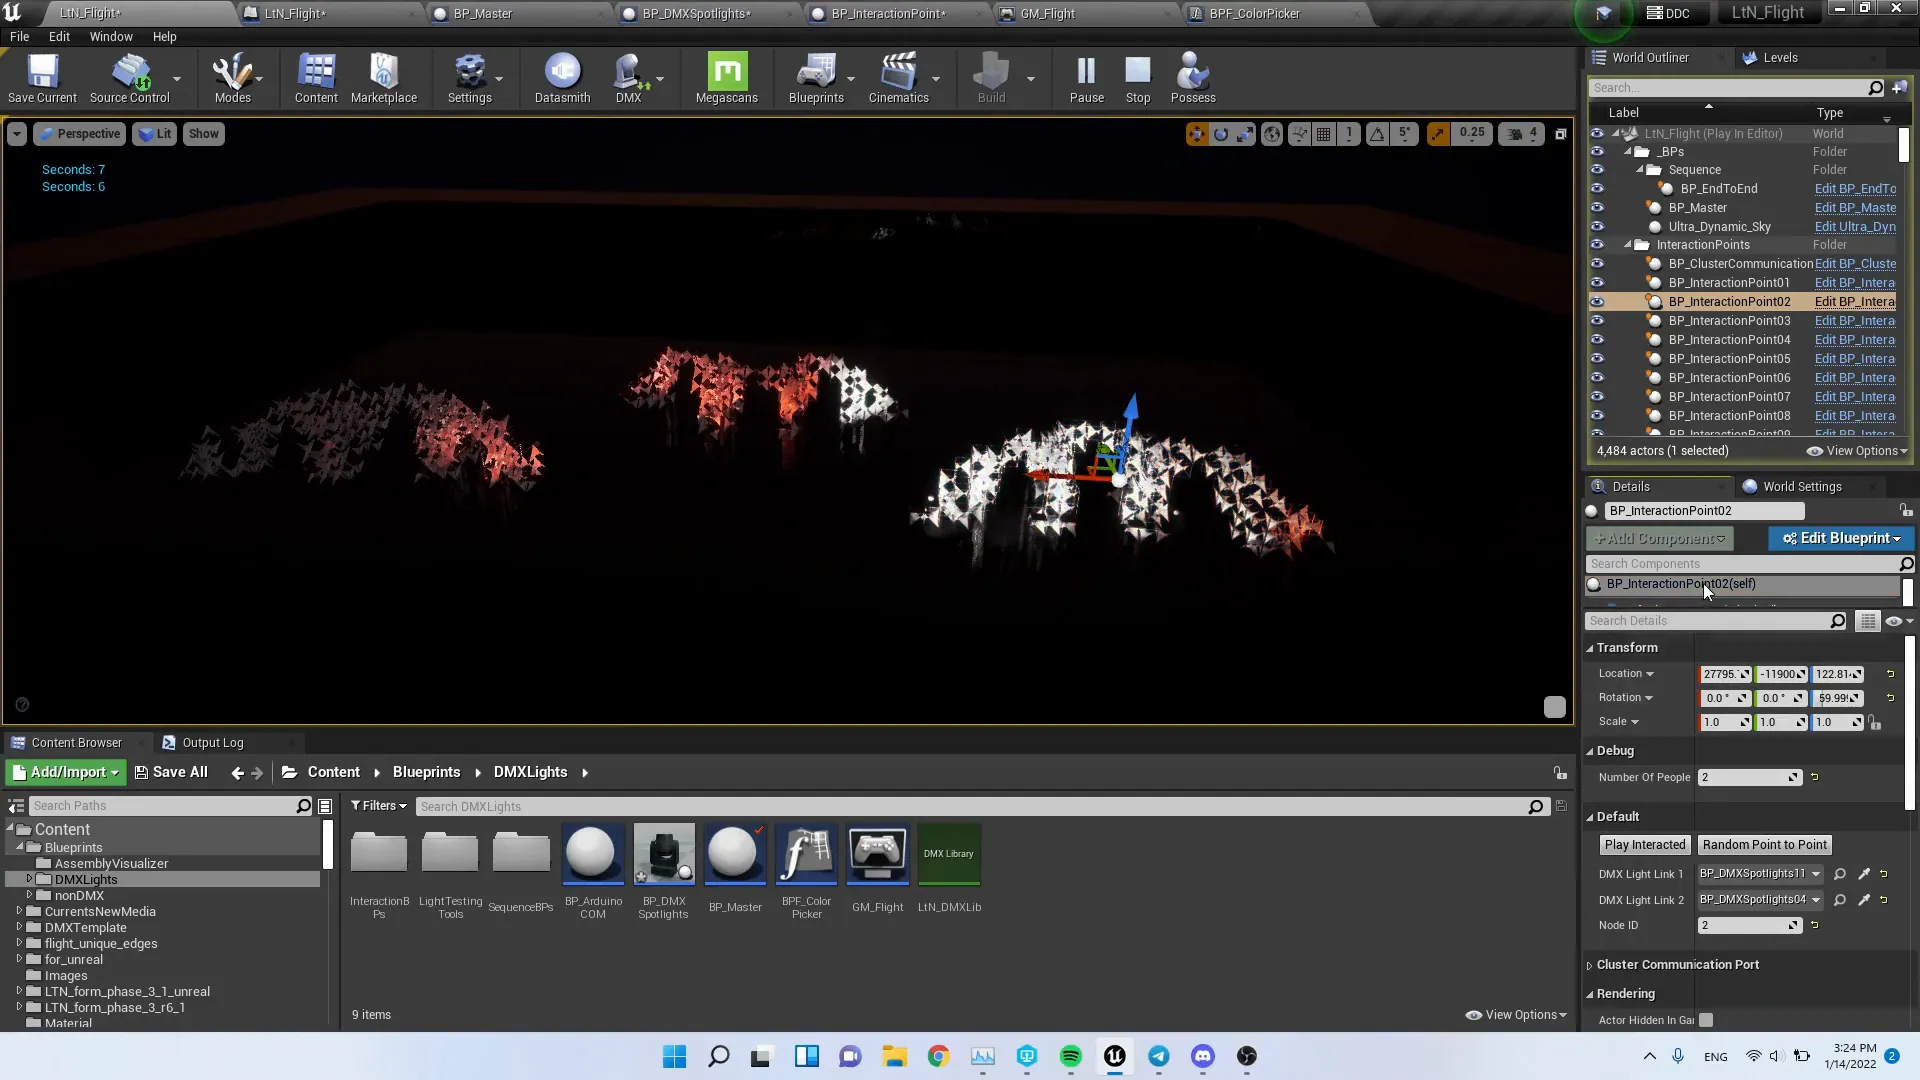
Task: Click Save Current toolbar icon
Action: [42, 78]
